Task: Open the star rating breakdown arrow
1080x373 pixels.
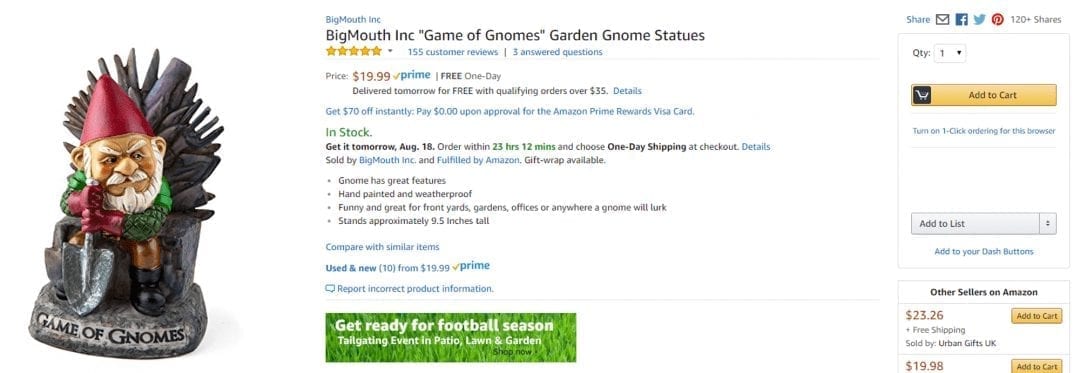Action: [390, 52]
